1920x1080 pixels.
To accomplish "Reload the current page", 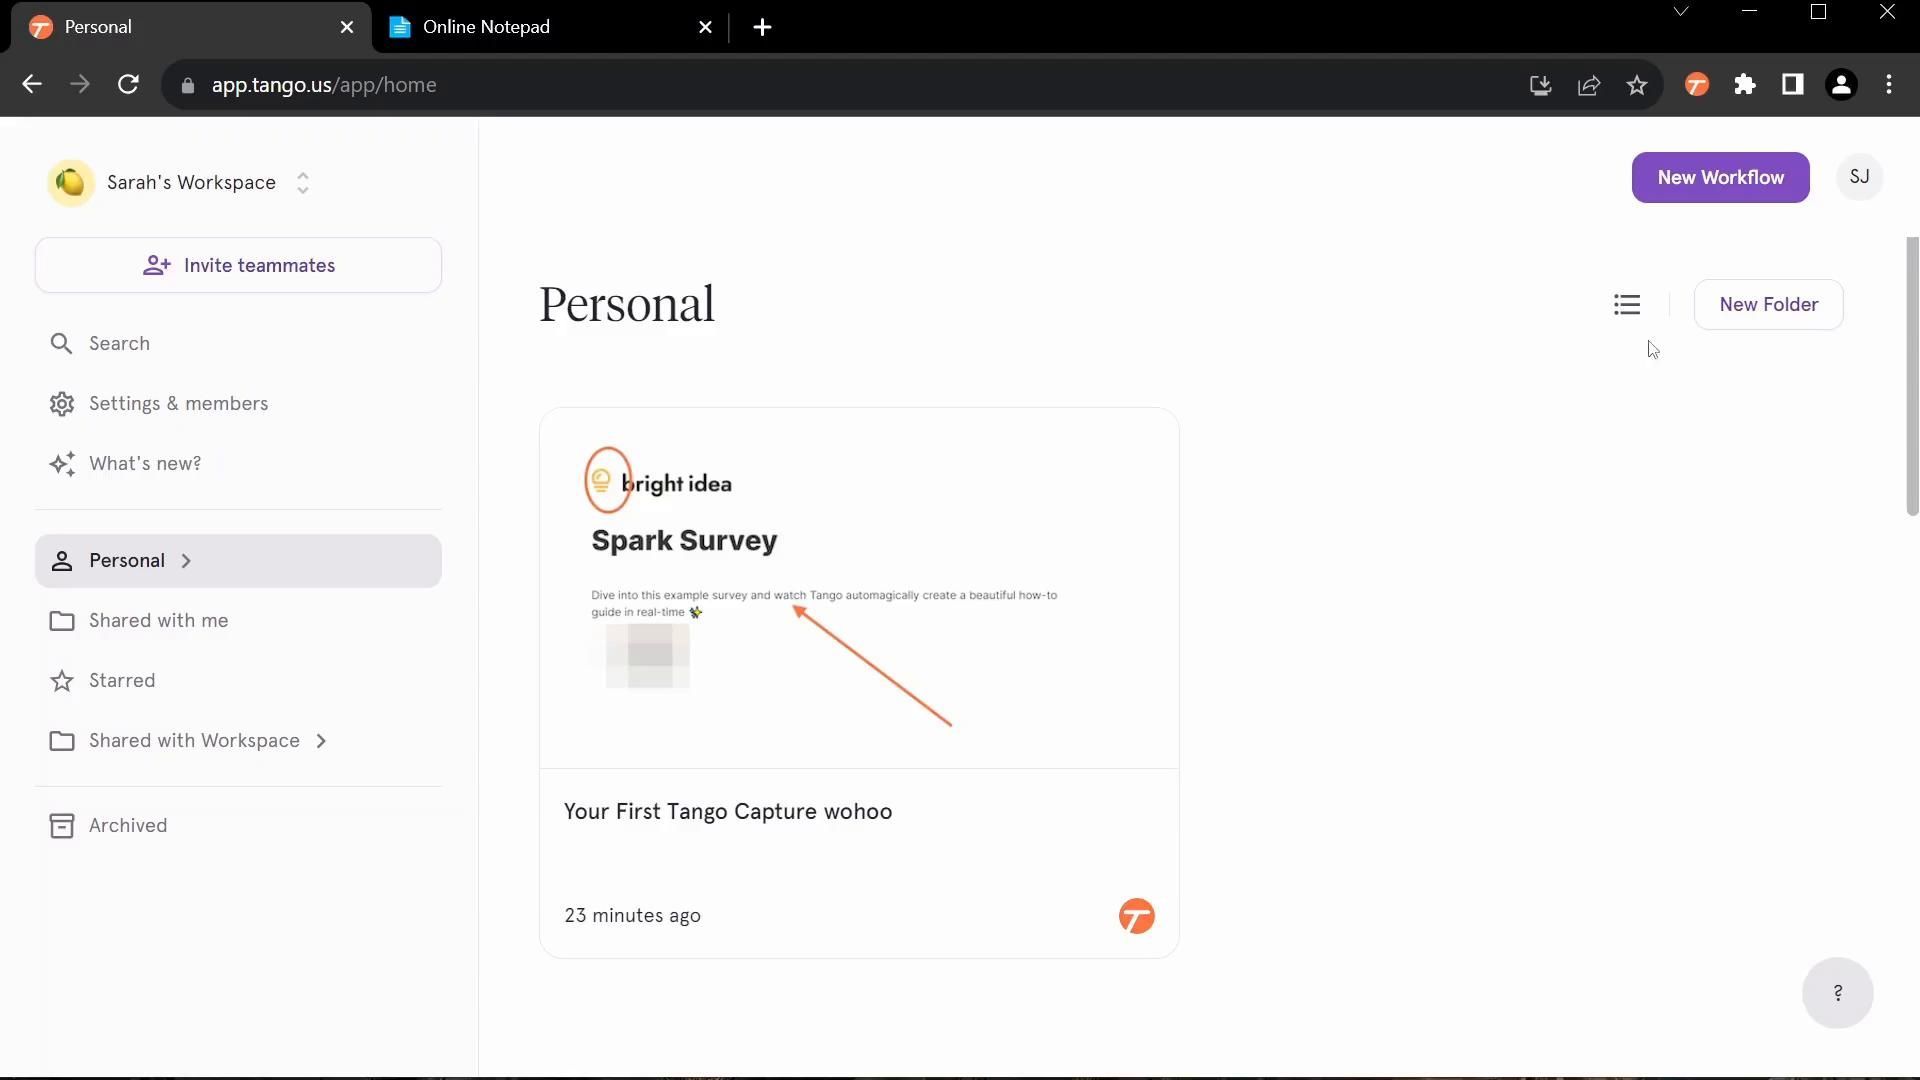I will 128,85.
